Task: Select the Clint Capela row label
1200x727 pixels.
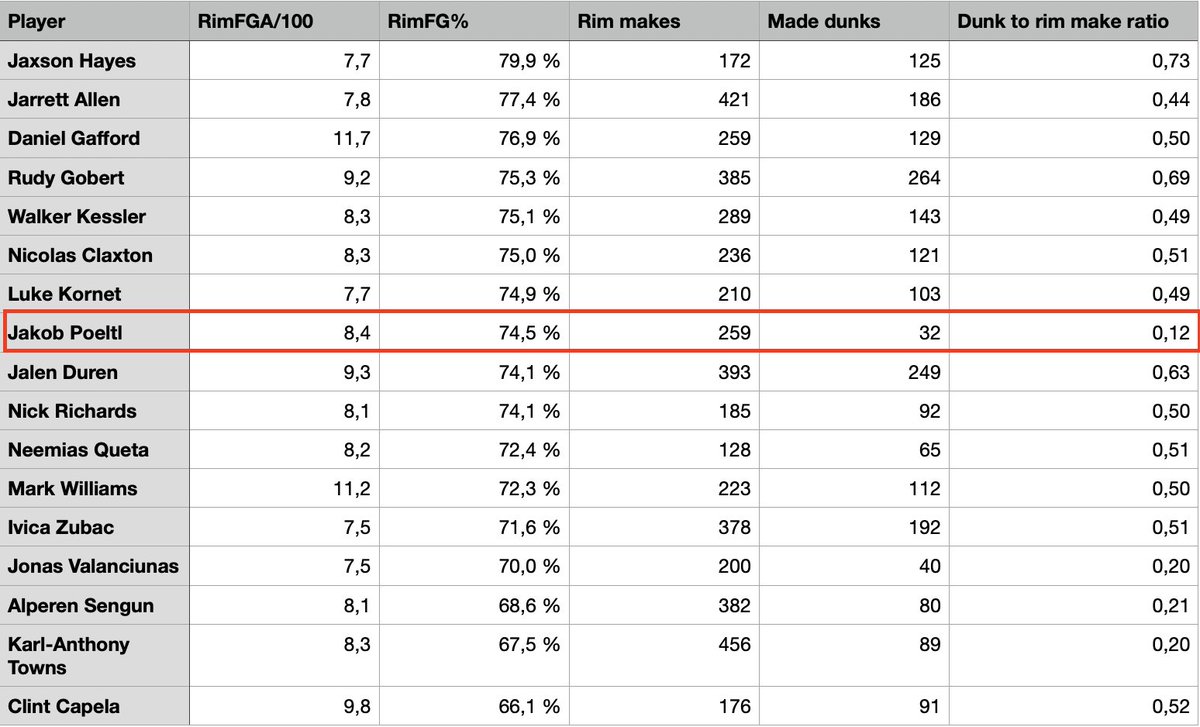Action: [x=95, y=706]
